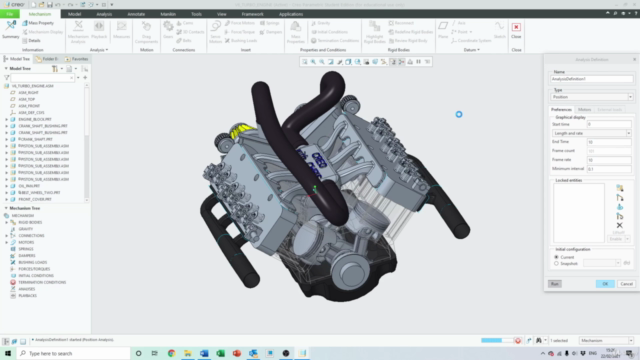Open Chrome from the taskbar
The height and width of the screenshot is (360, 640).
click(171, 353)
